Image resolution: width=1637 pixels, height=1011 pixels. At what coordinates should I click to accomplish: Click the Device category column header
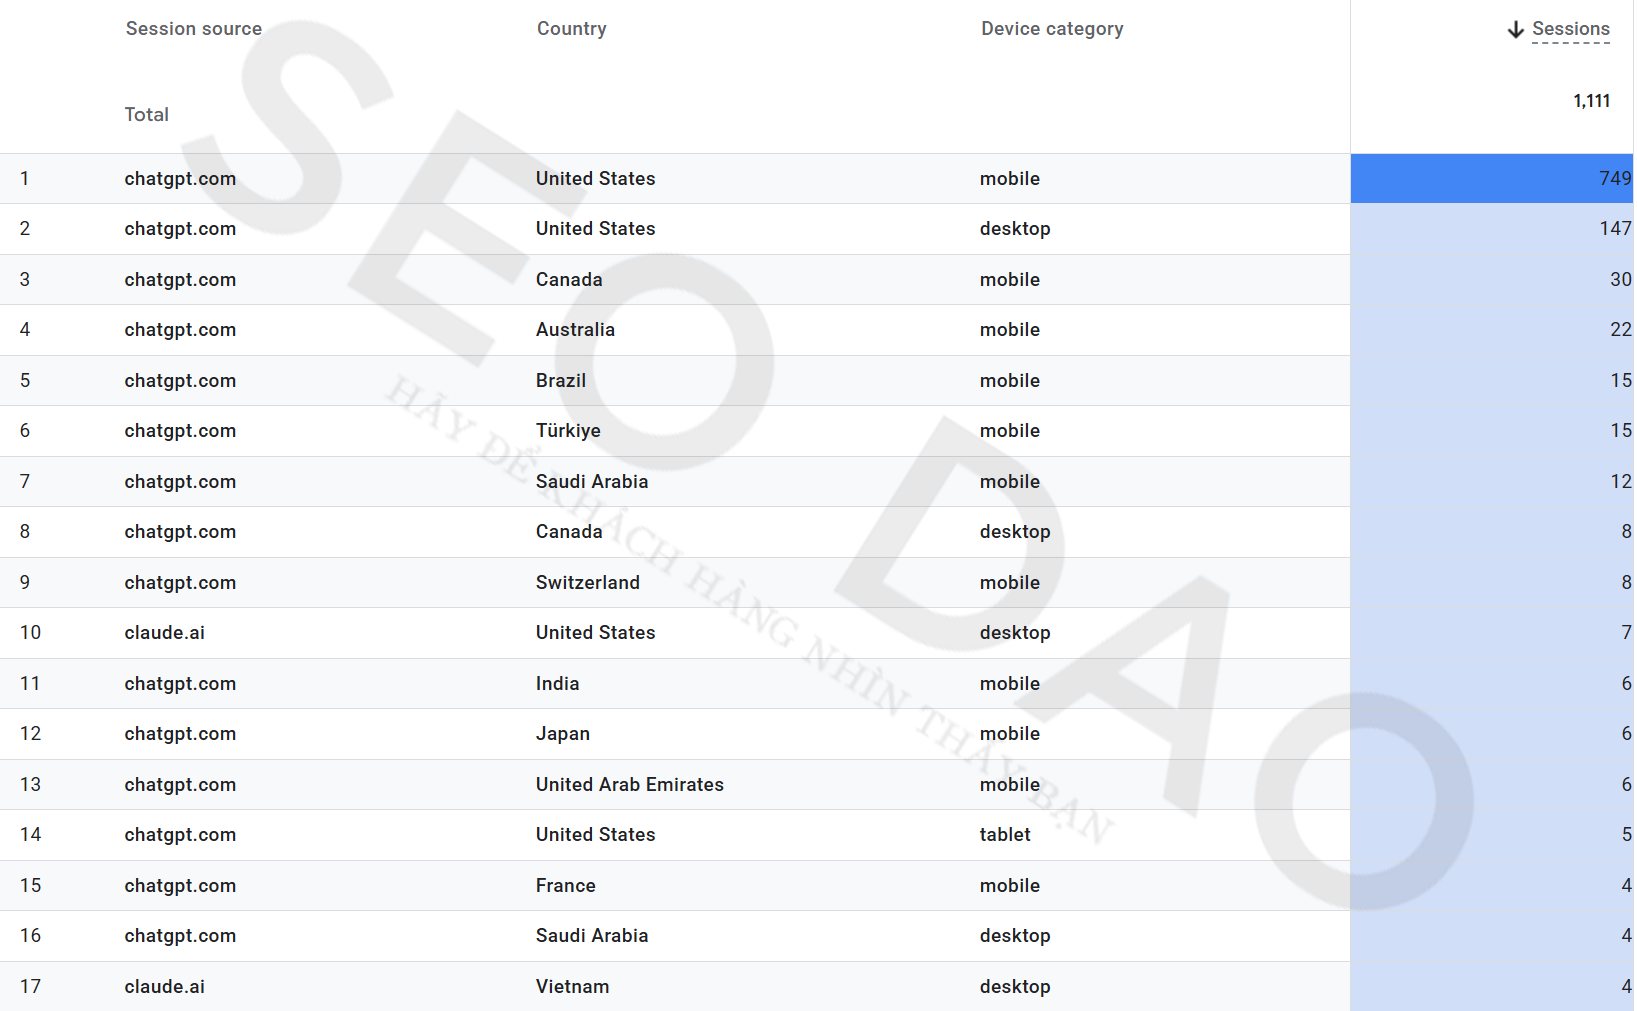[1052, 29]
